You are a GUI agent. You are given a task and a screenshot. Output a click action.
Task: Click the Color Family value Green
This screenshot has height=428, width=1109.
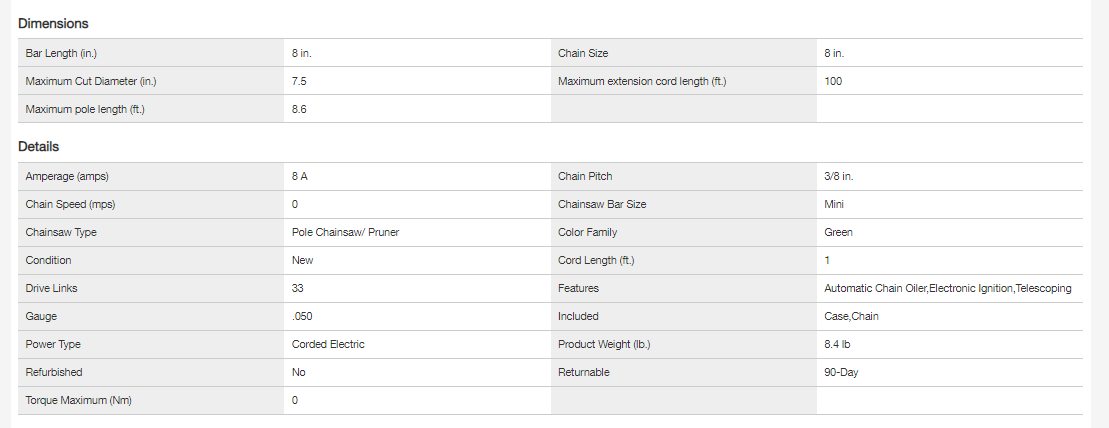point(838,232)
